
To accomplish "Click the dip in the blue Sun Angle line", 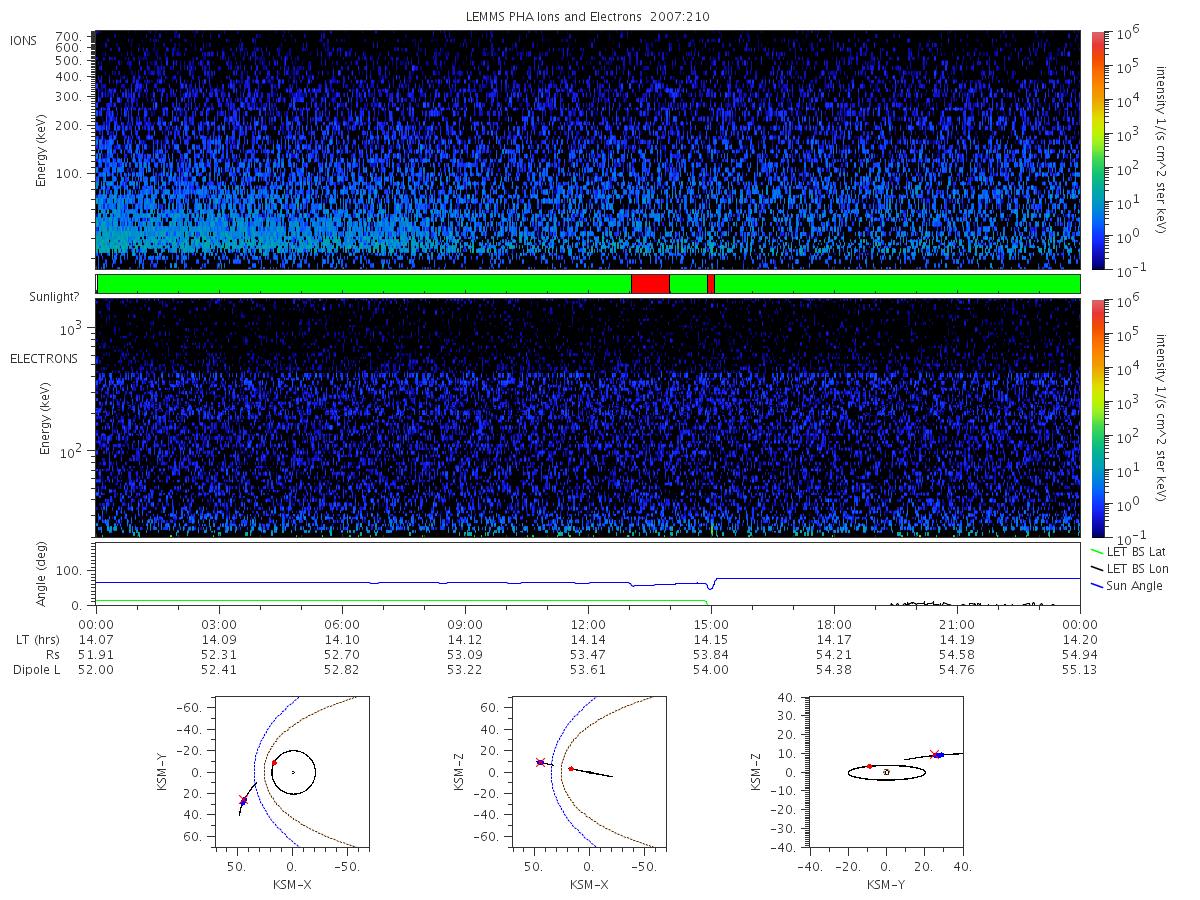I will (709, 586).
